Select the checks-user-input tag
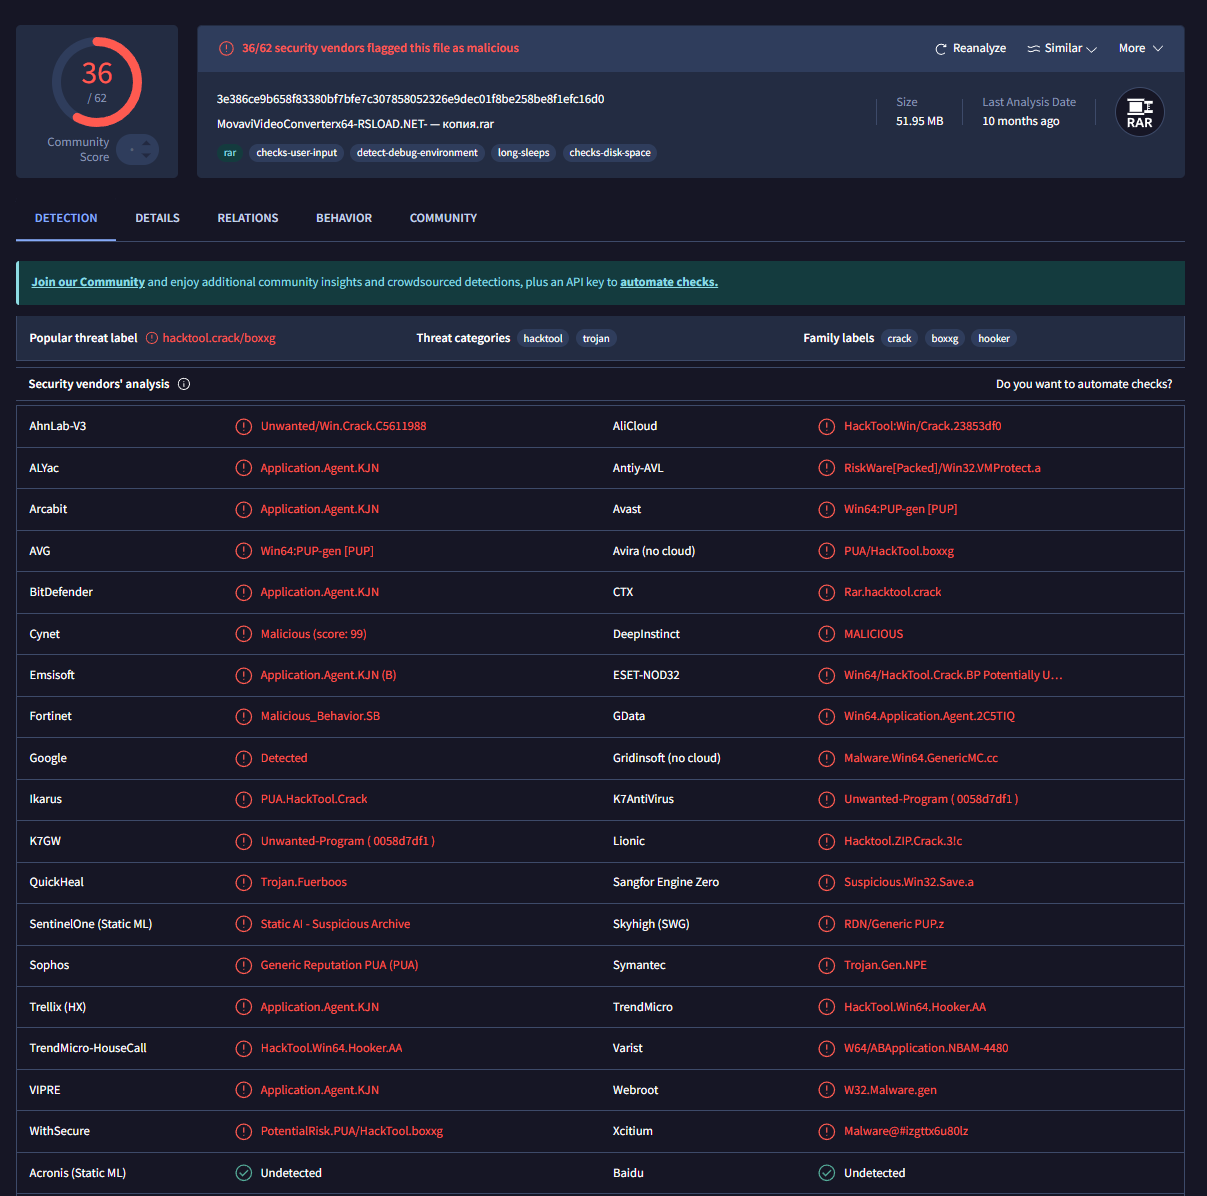Screen dimensions: 1207x1196 coord(297,153)
